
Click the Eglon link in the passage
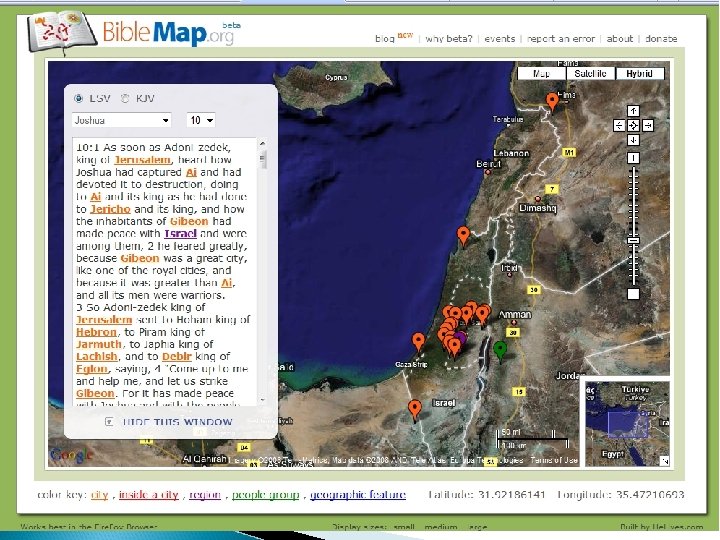coord(92,369)
